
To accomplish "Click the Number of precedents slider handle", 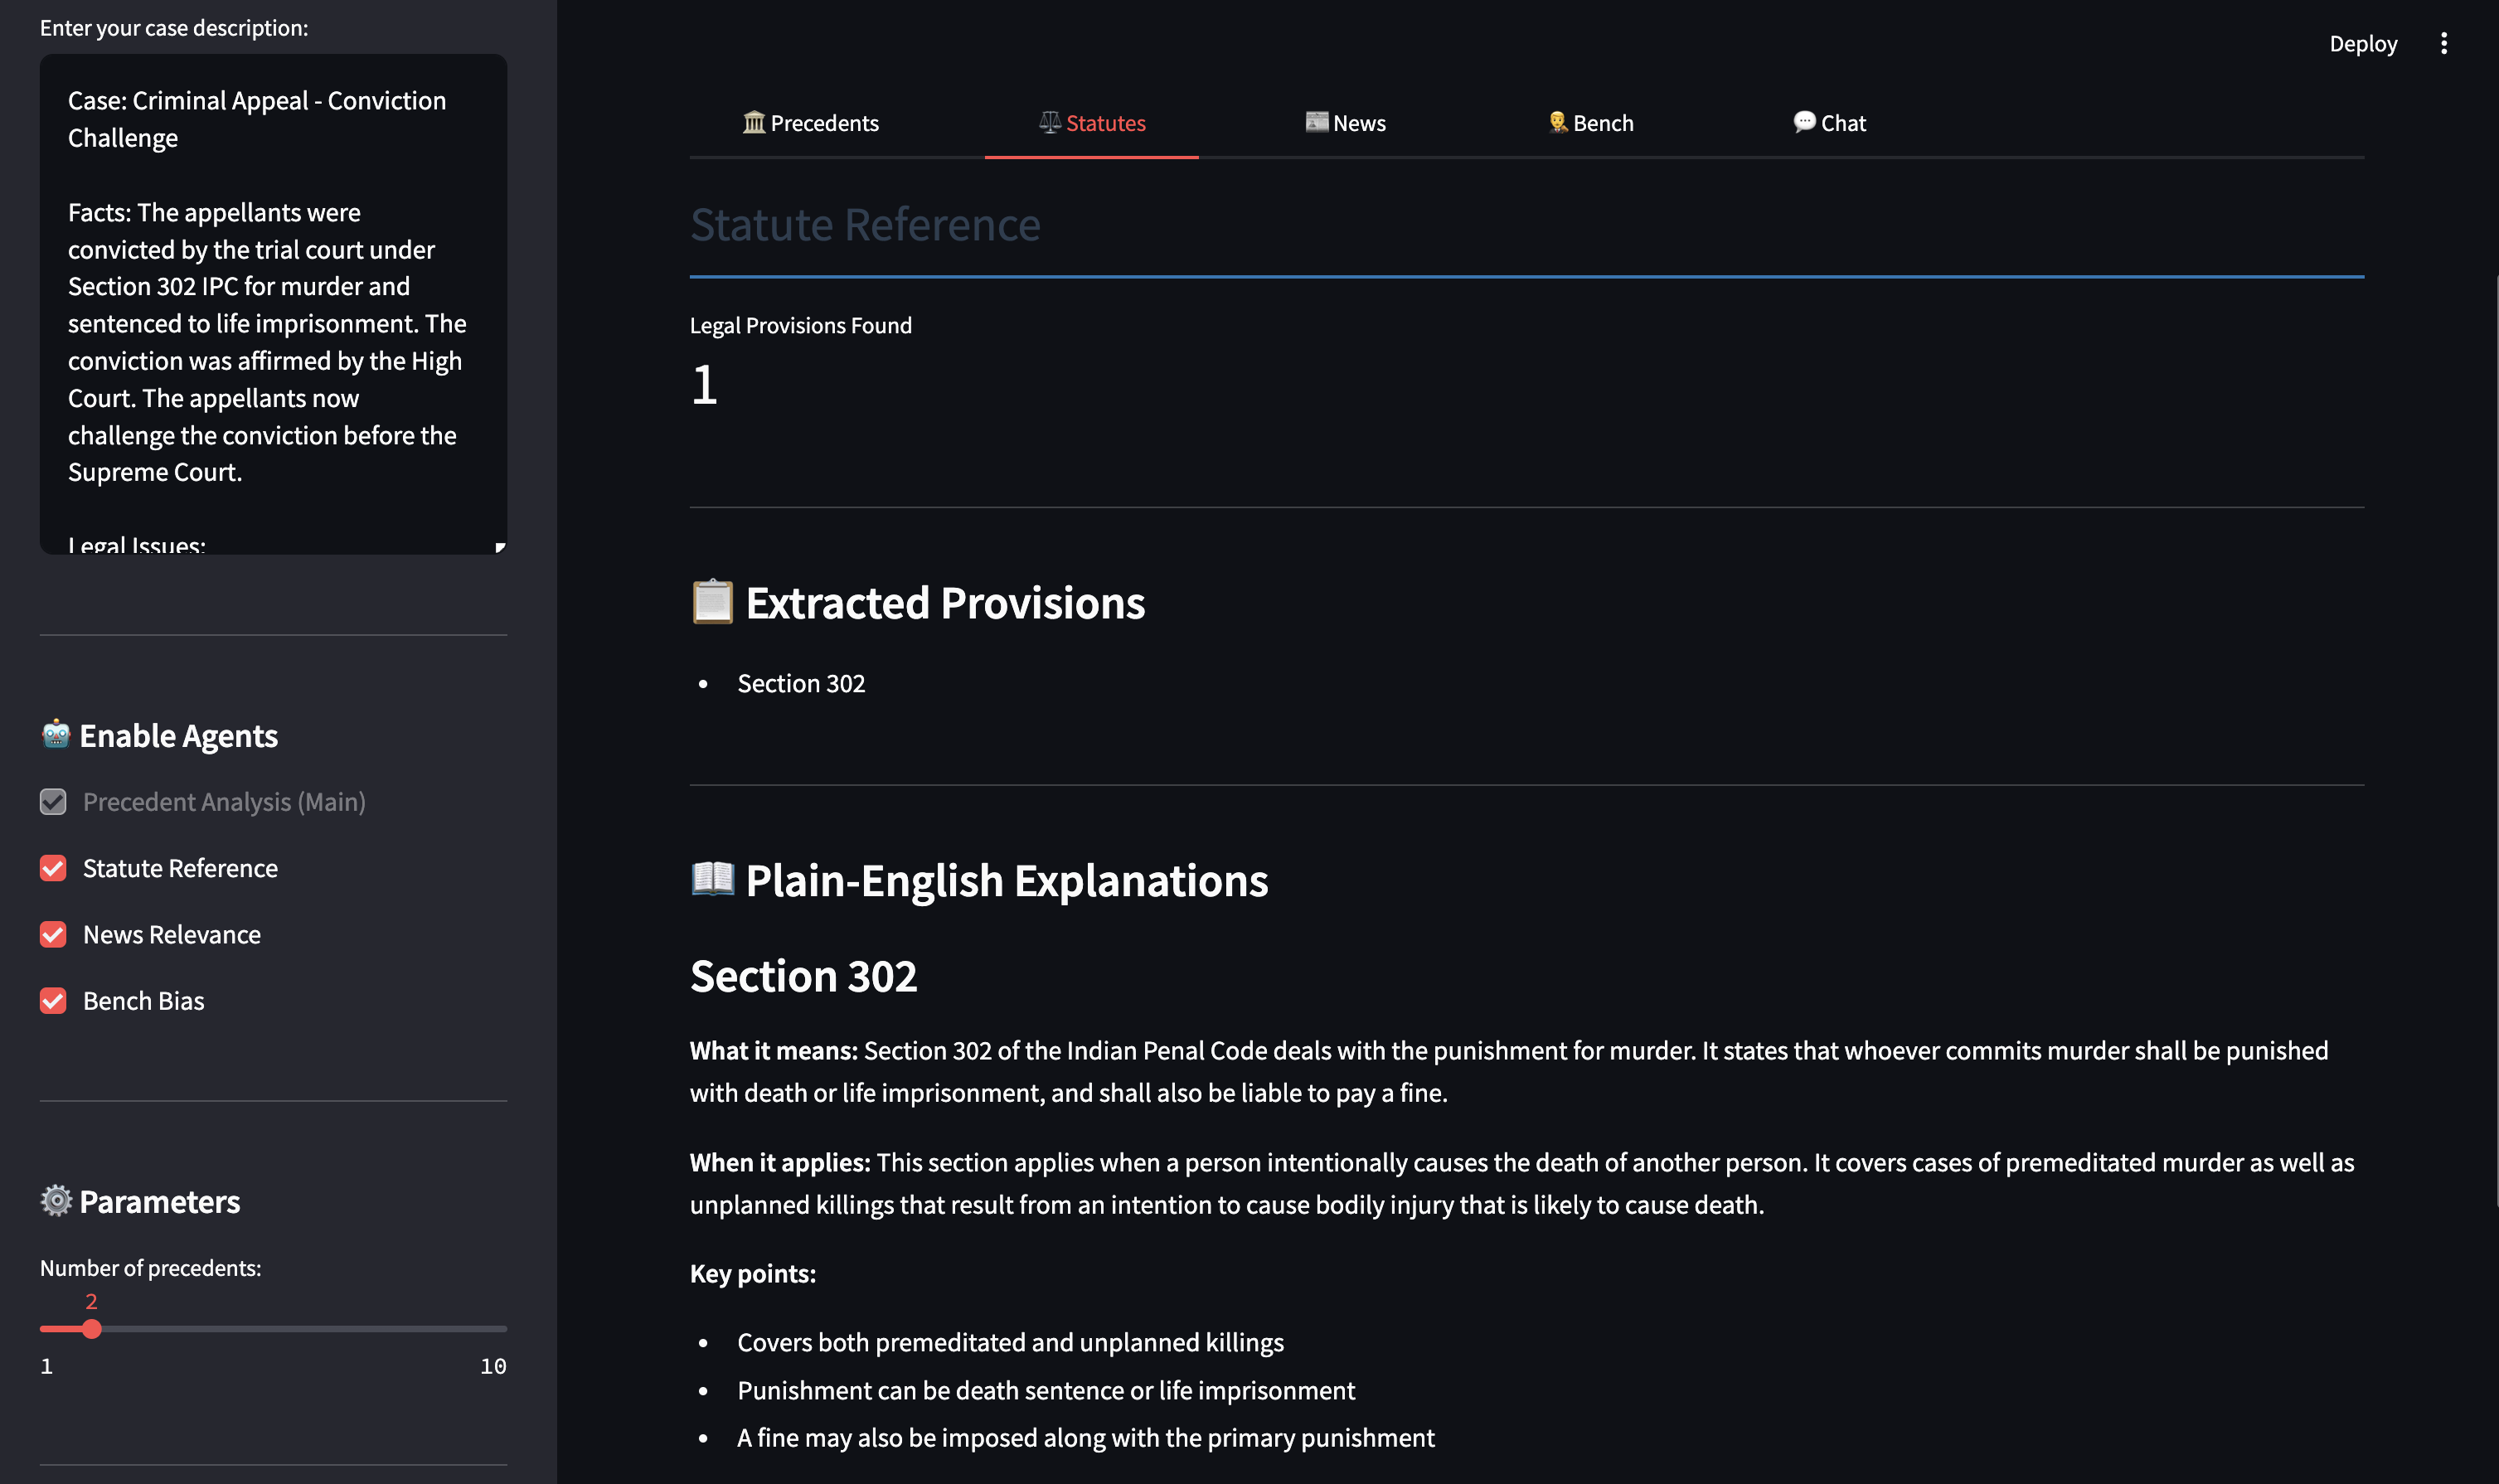I will coord(92,1329).
